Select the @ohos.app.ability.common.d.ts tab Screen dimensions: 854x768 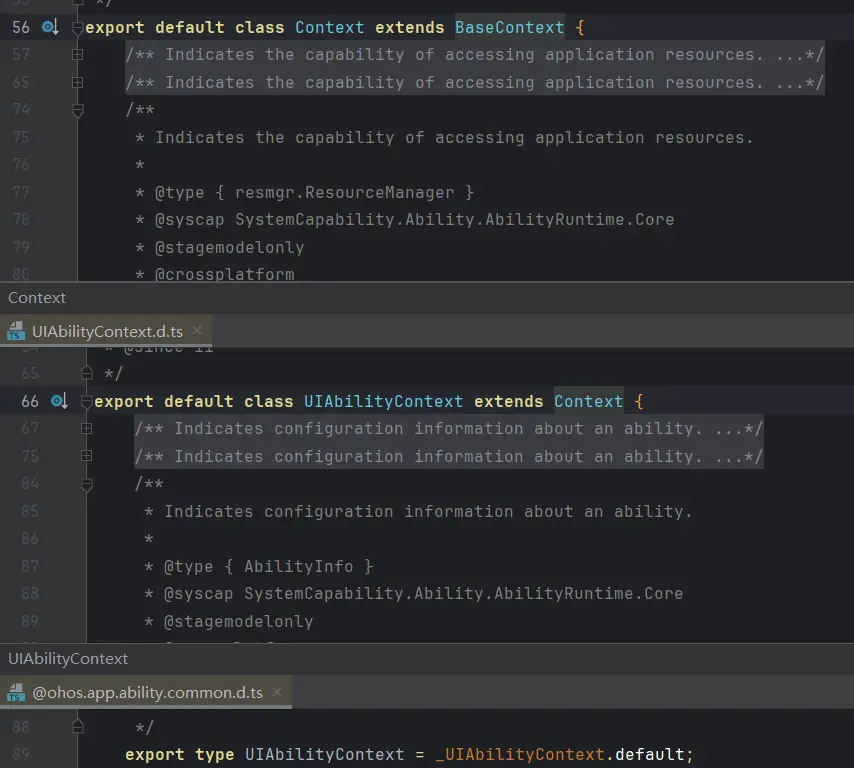click(147, 692)
